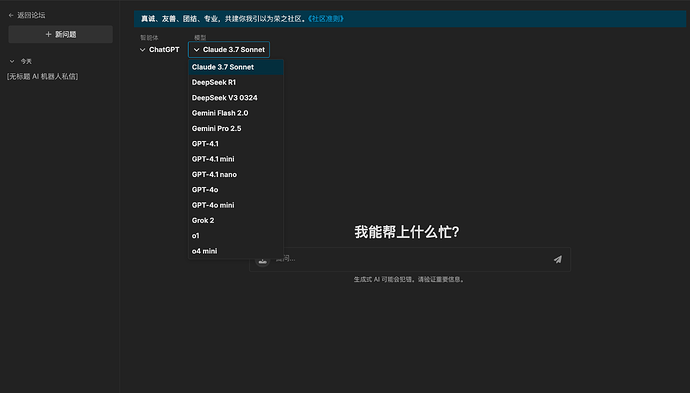This screenshot has width=690, height=393.
Task: Collapse the 今天 section chevron
Action: (x=12, y=61)
